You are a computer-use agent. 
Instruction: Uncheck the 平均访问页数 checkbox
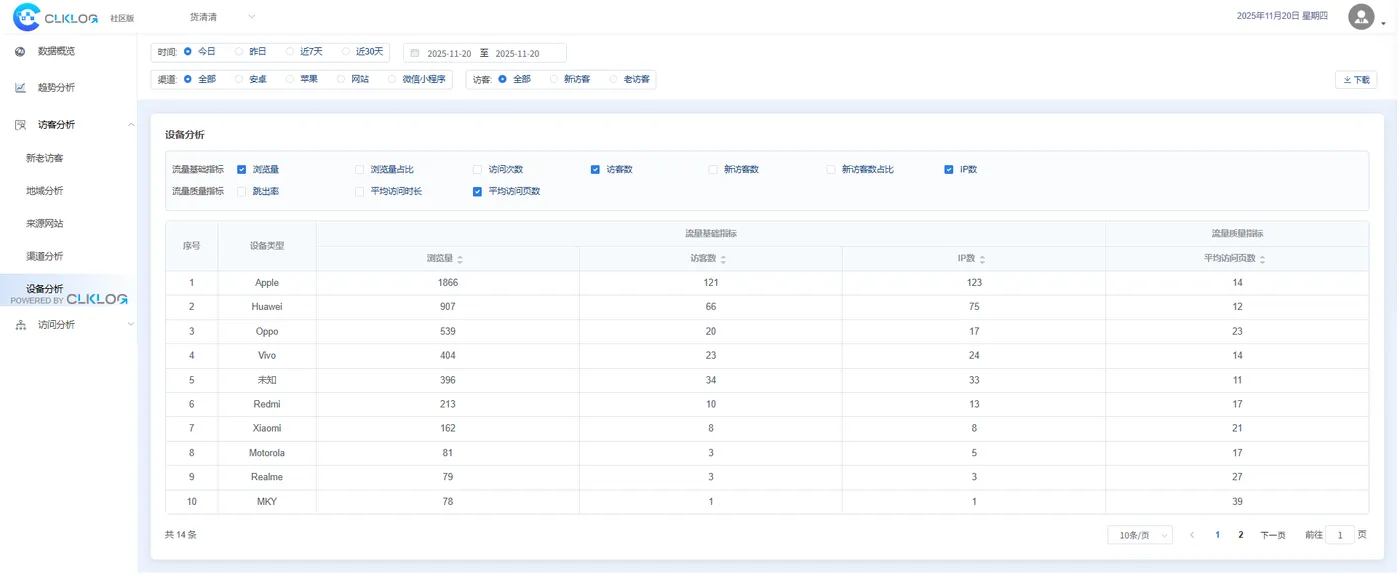pos(477,192)
